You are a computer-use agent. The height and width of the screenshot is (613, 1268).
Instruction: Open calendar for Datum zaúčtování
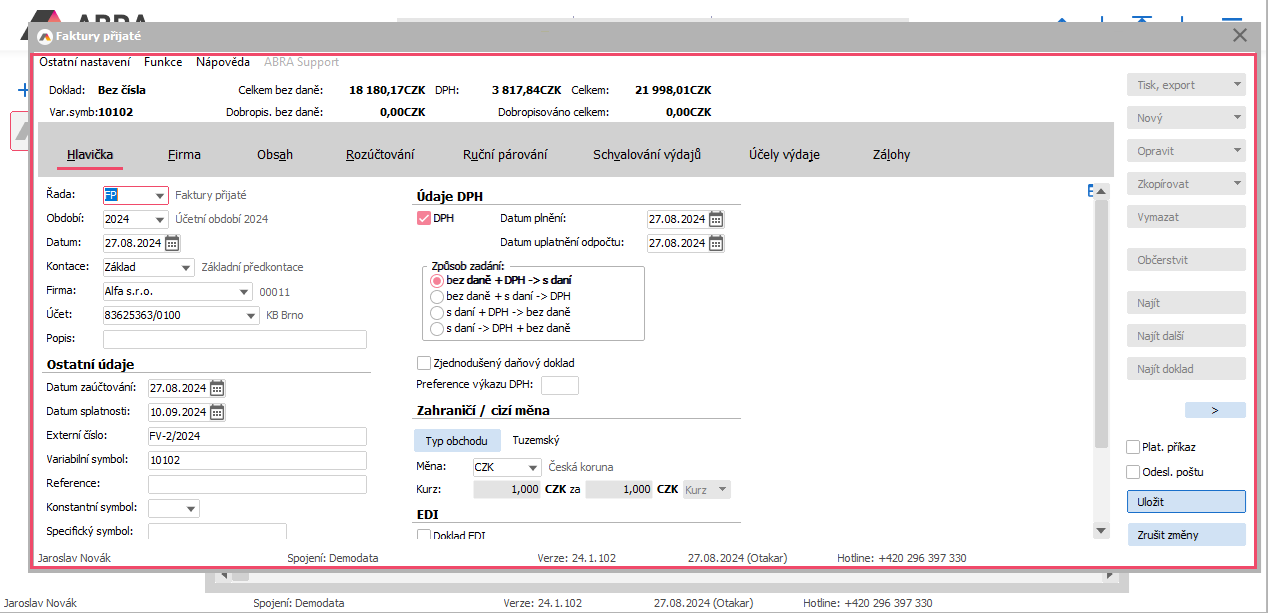(x=217, y=388)
